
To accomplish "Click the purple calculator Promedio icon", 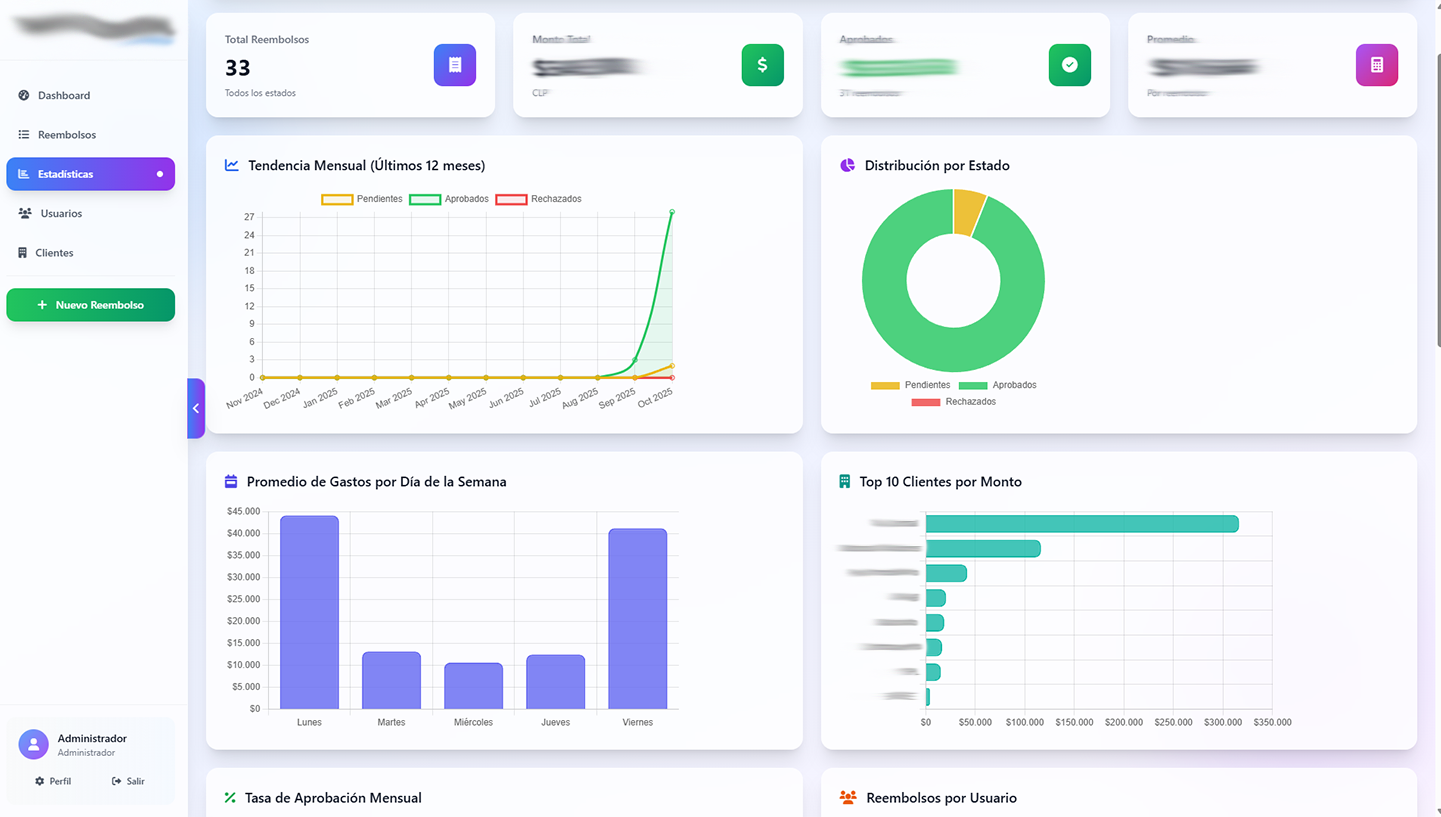I will pos(1376,65).
